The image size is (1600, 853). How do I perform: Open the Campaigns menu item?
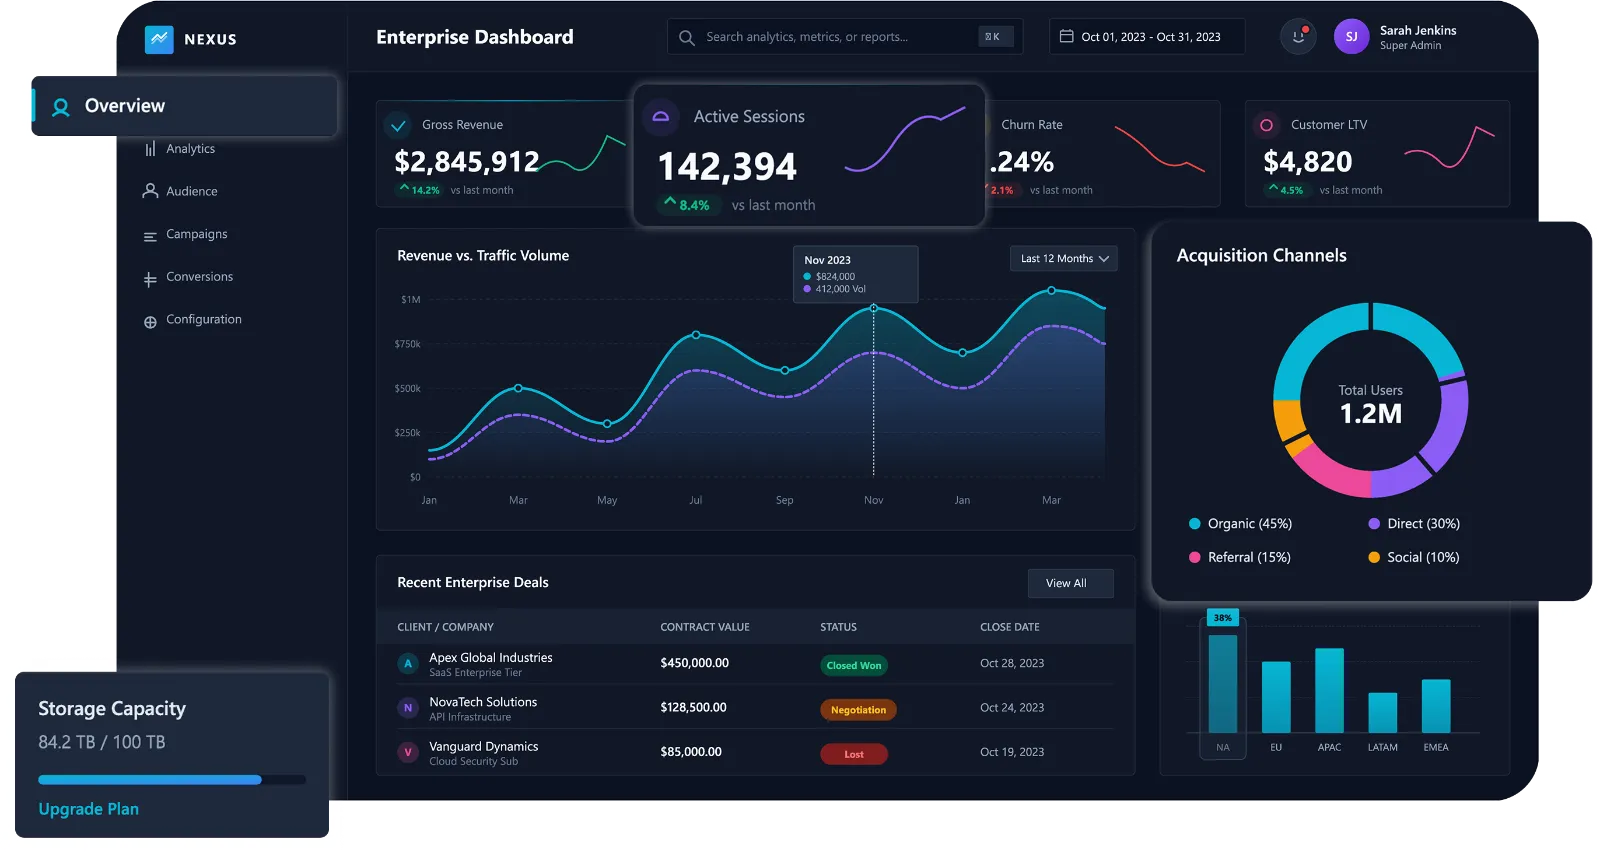tap(196, 234)
